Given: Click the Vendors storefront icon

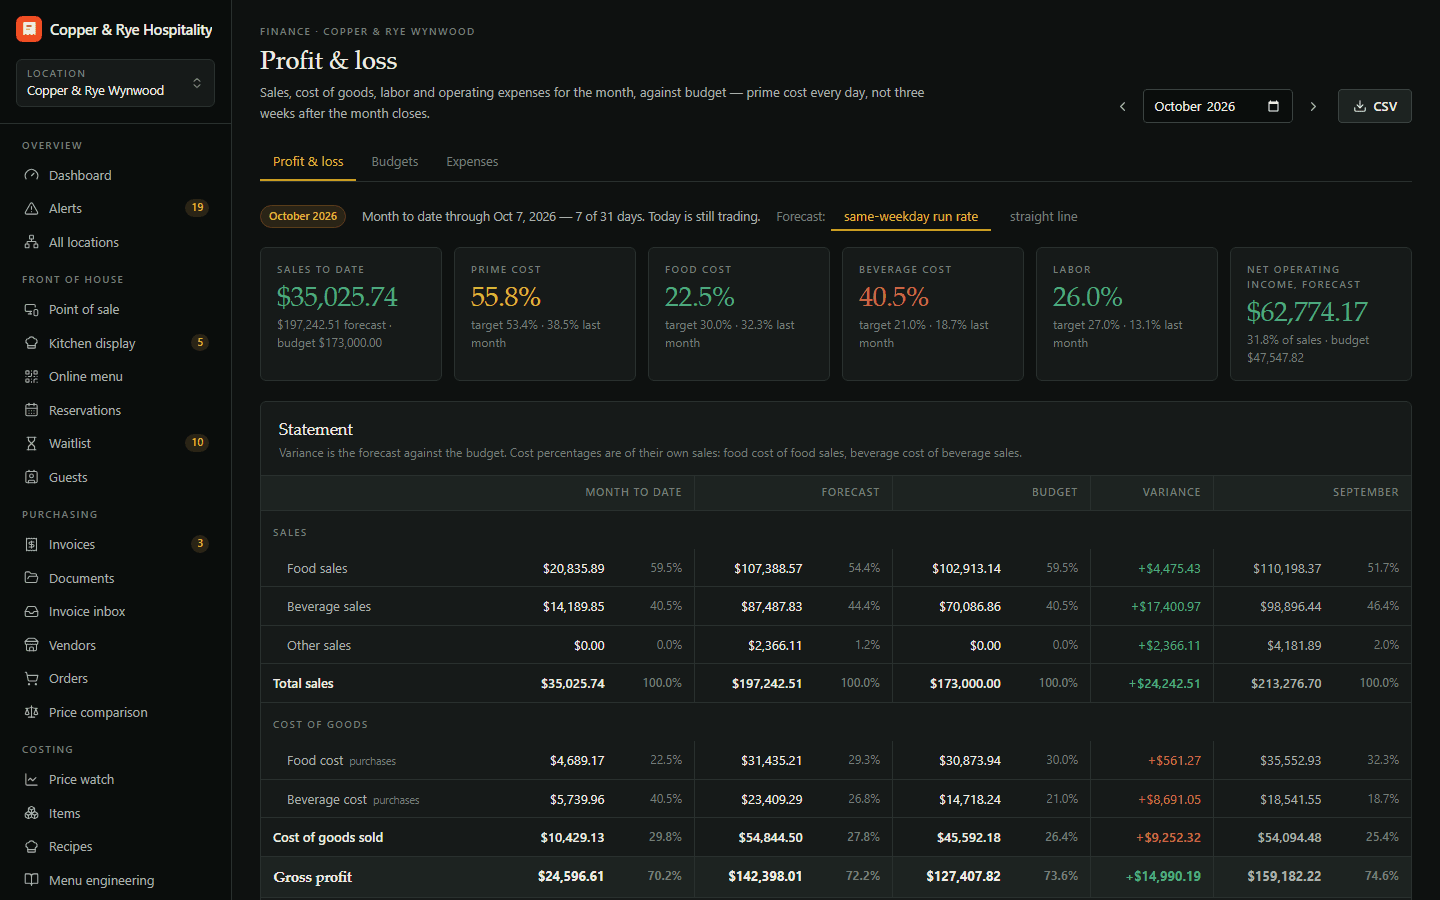Looking at the screenshot, I should (31, 645).
